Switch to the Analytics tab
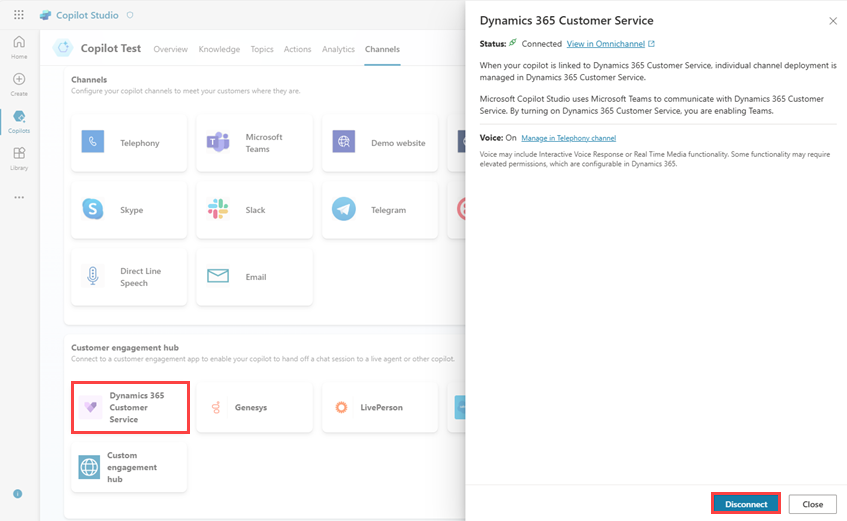 pyautogui.click(x=339, y=49)
